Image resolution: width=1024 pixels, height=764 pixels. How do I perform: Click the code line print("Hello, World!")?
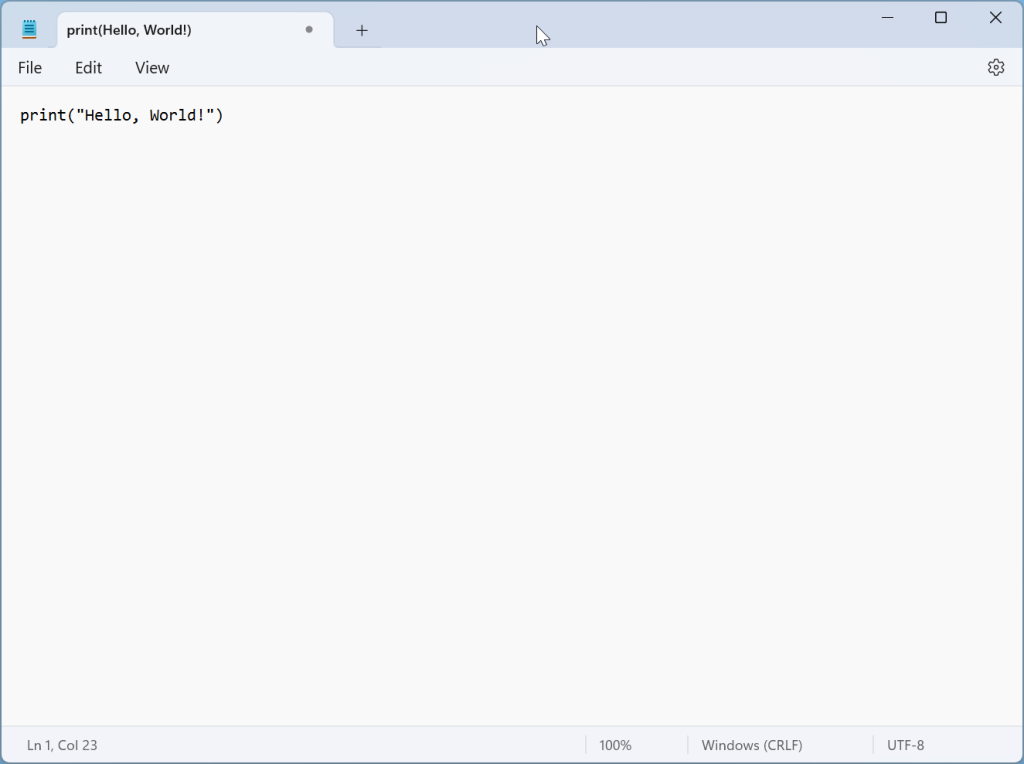click(121, 116)
